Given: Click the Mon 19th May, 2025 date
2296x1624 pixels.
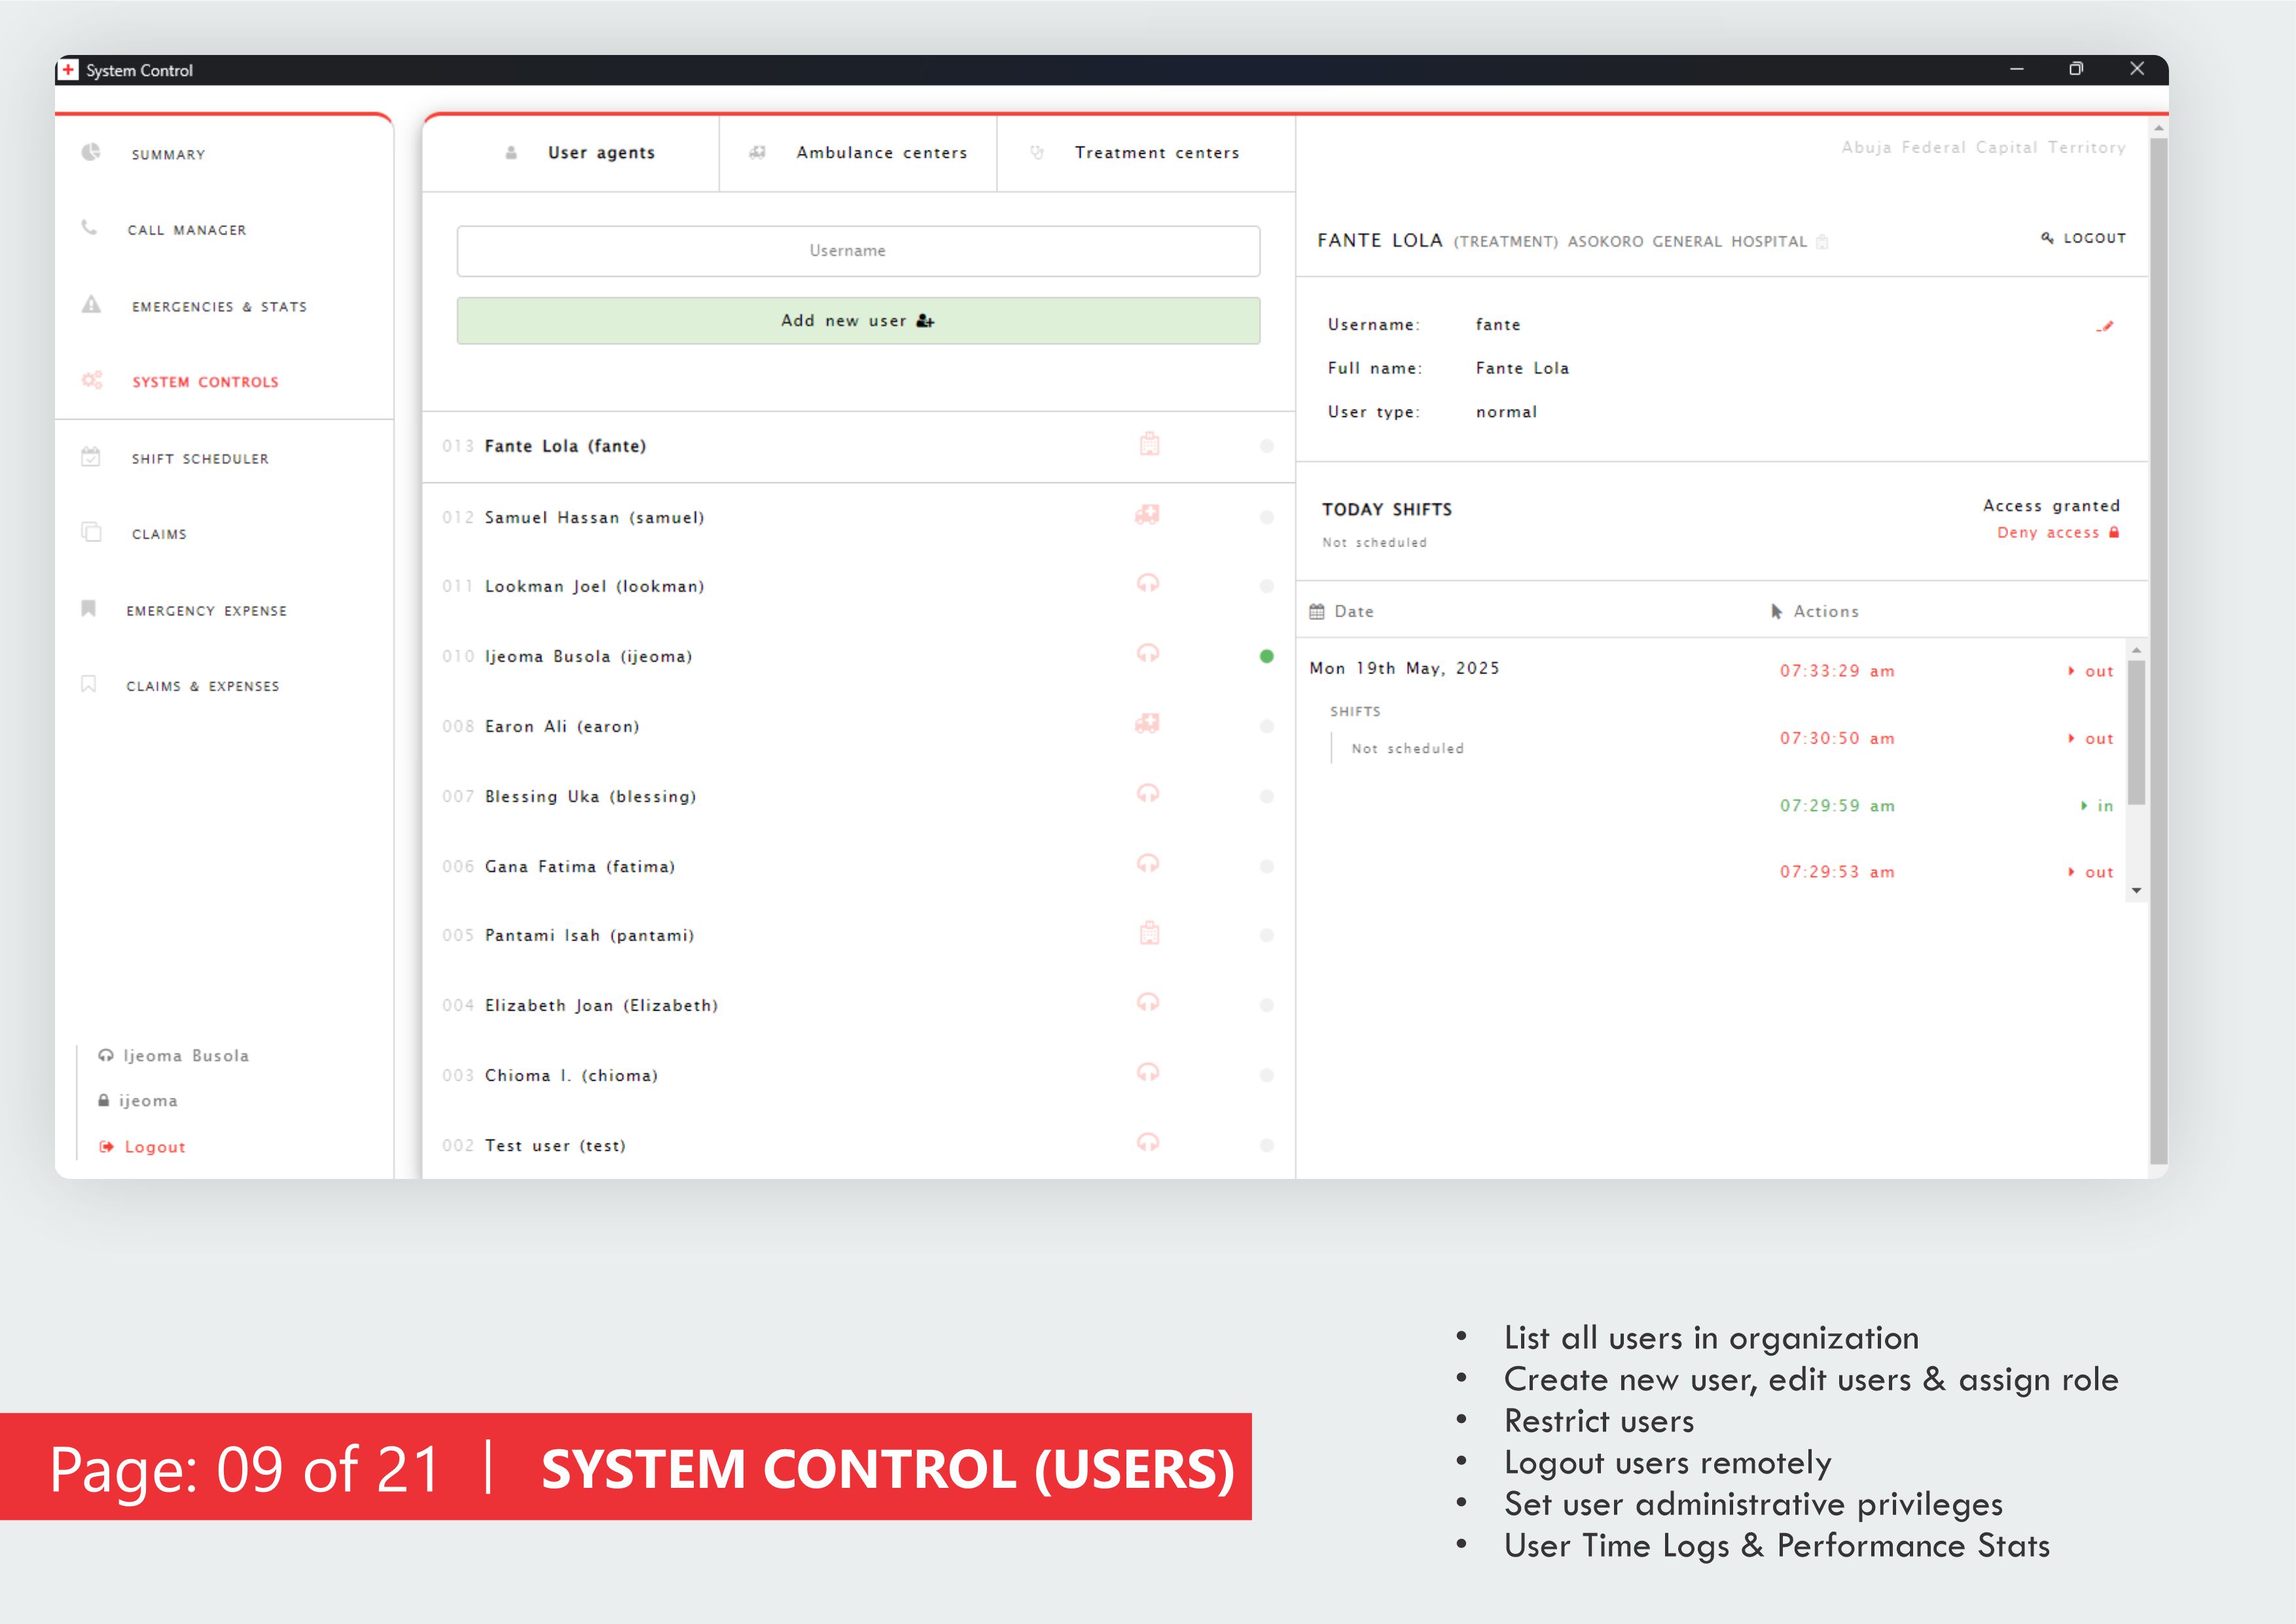Looking at the screenshot, I should (1404, 668).
